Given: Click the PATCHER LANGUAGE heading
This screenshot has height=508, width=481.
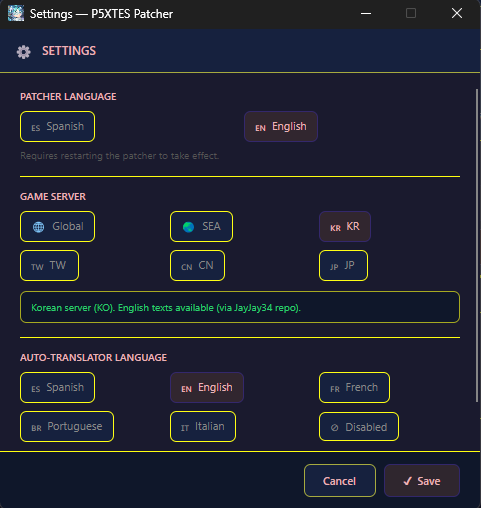Looking at the screenshot, I should pos(68,97).
